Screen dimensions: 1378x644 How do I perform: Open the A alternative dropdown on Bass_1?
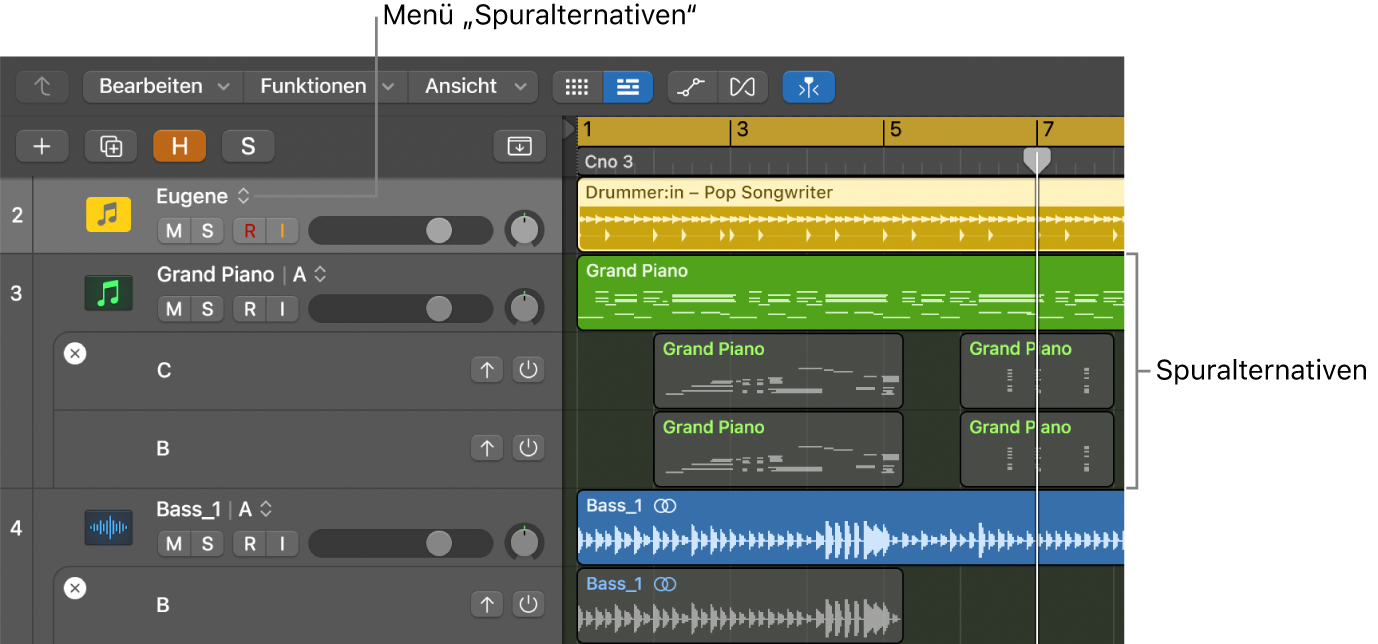point(265,508)
